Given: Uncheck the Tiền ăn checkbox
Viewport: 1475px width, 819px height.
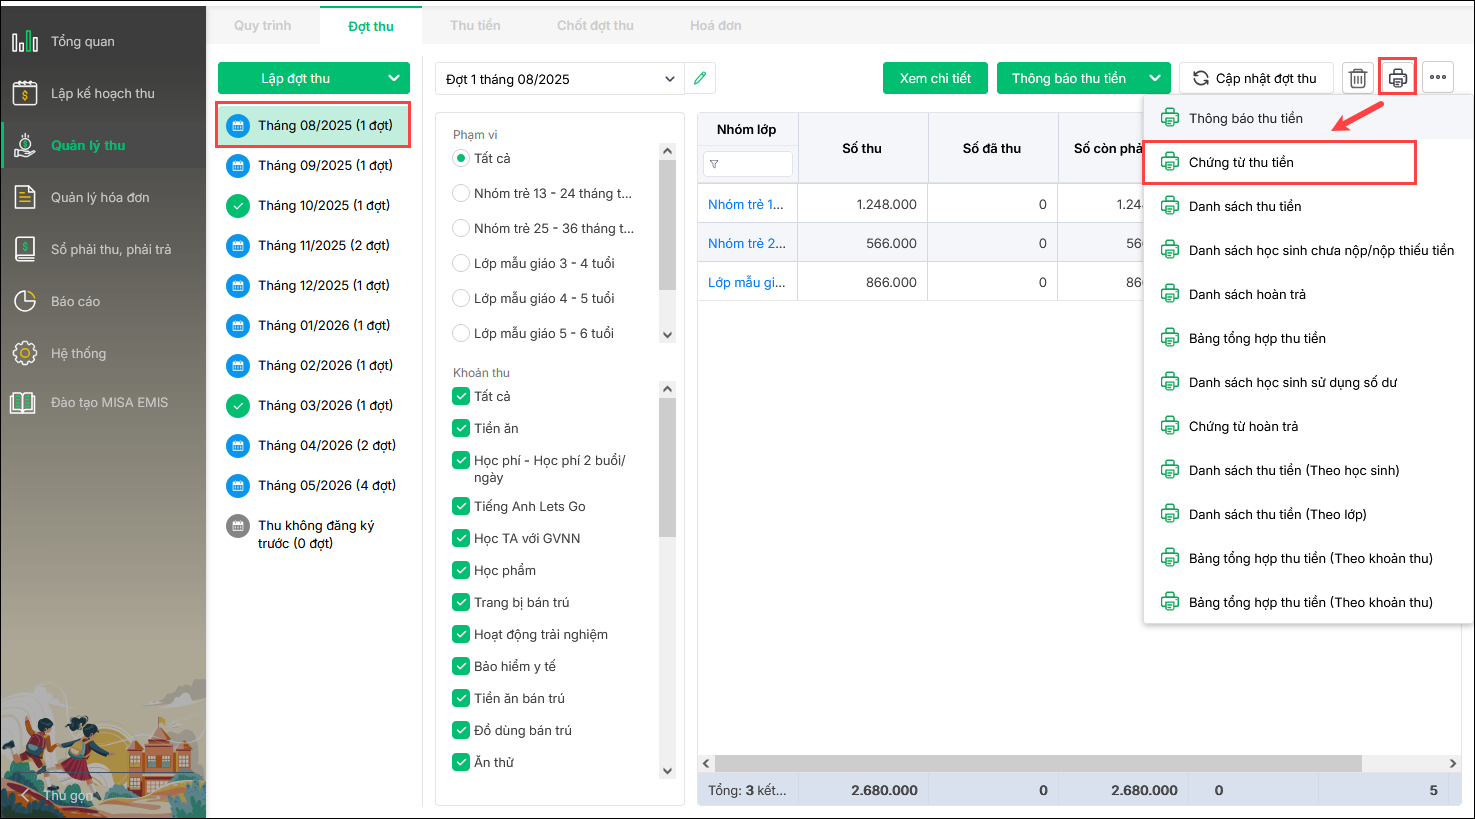Looking at the screenshot, I should click(461, 428).
